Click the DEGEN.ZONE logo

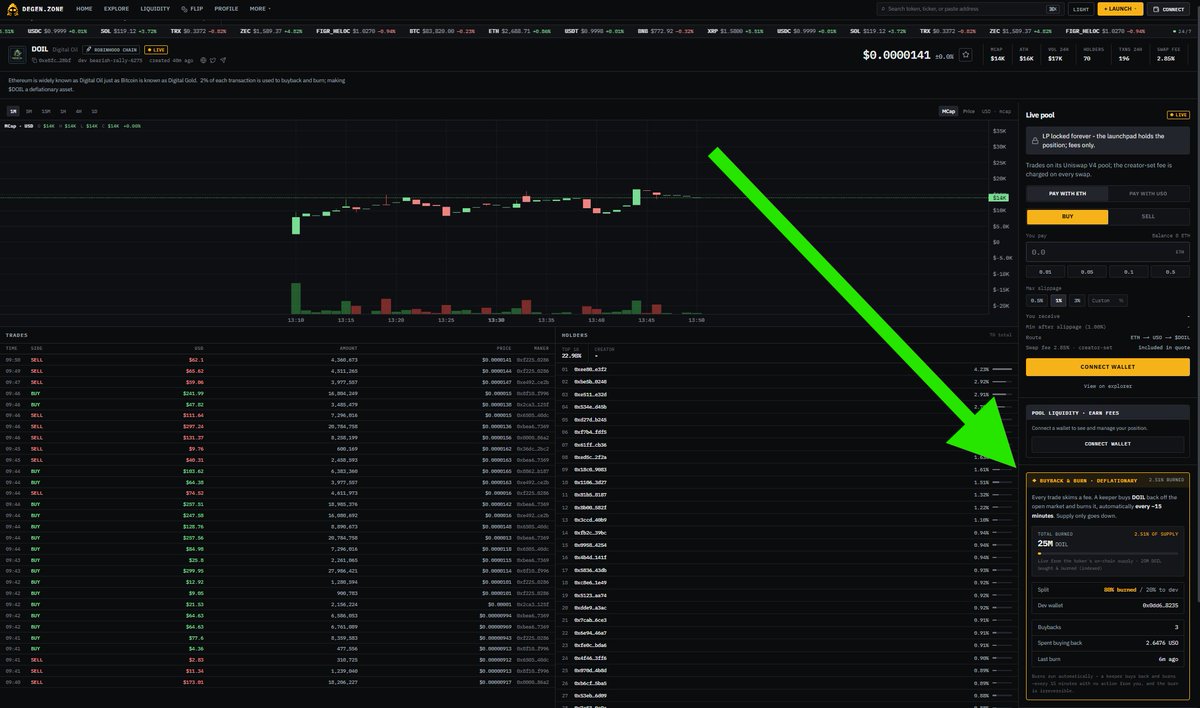pos(36,8)
